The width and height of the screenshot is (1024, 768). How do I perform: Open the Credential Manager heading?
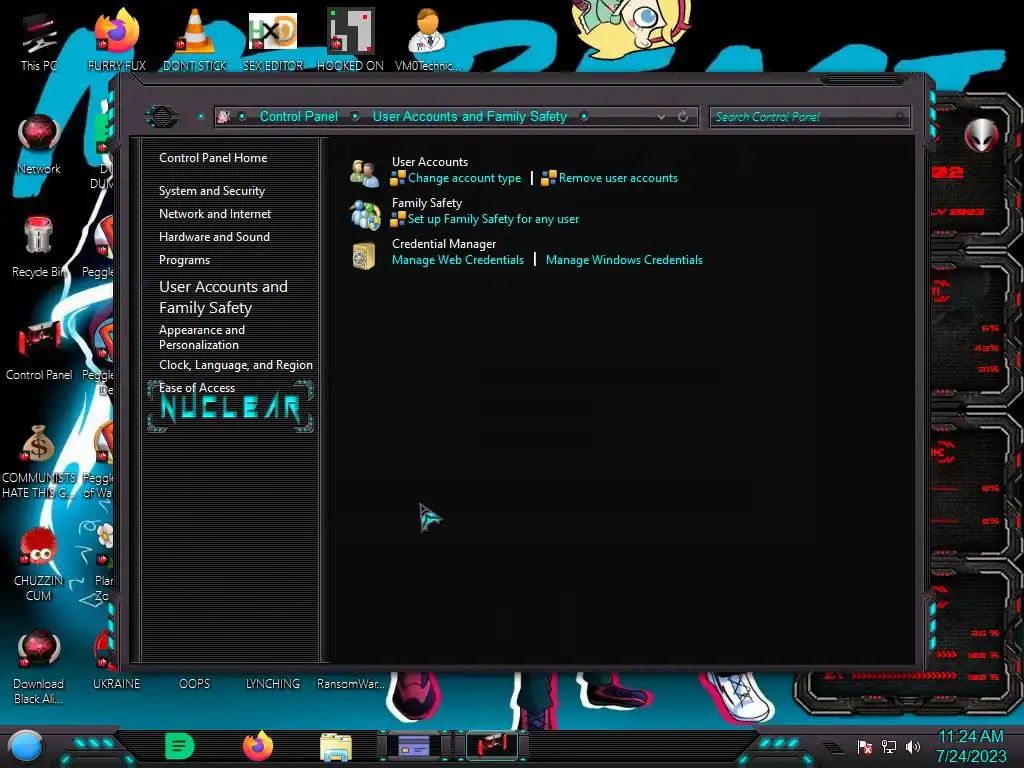tap(444, 244)
